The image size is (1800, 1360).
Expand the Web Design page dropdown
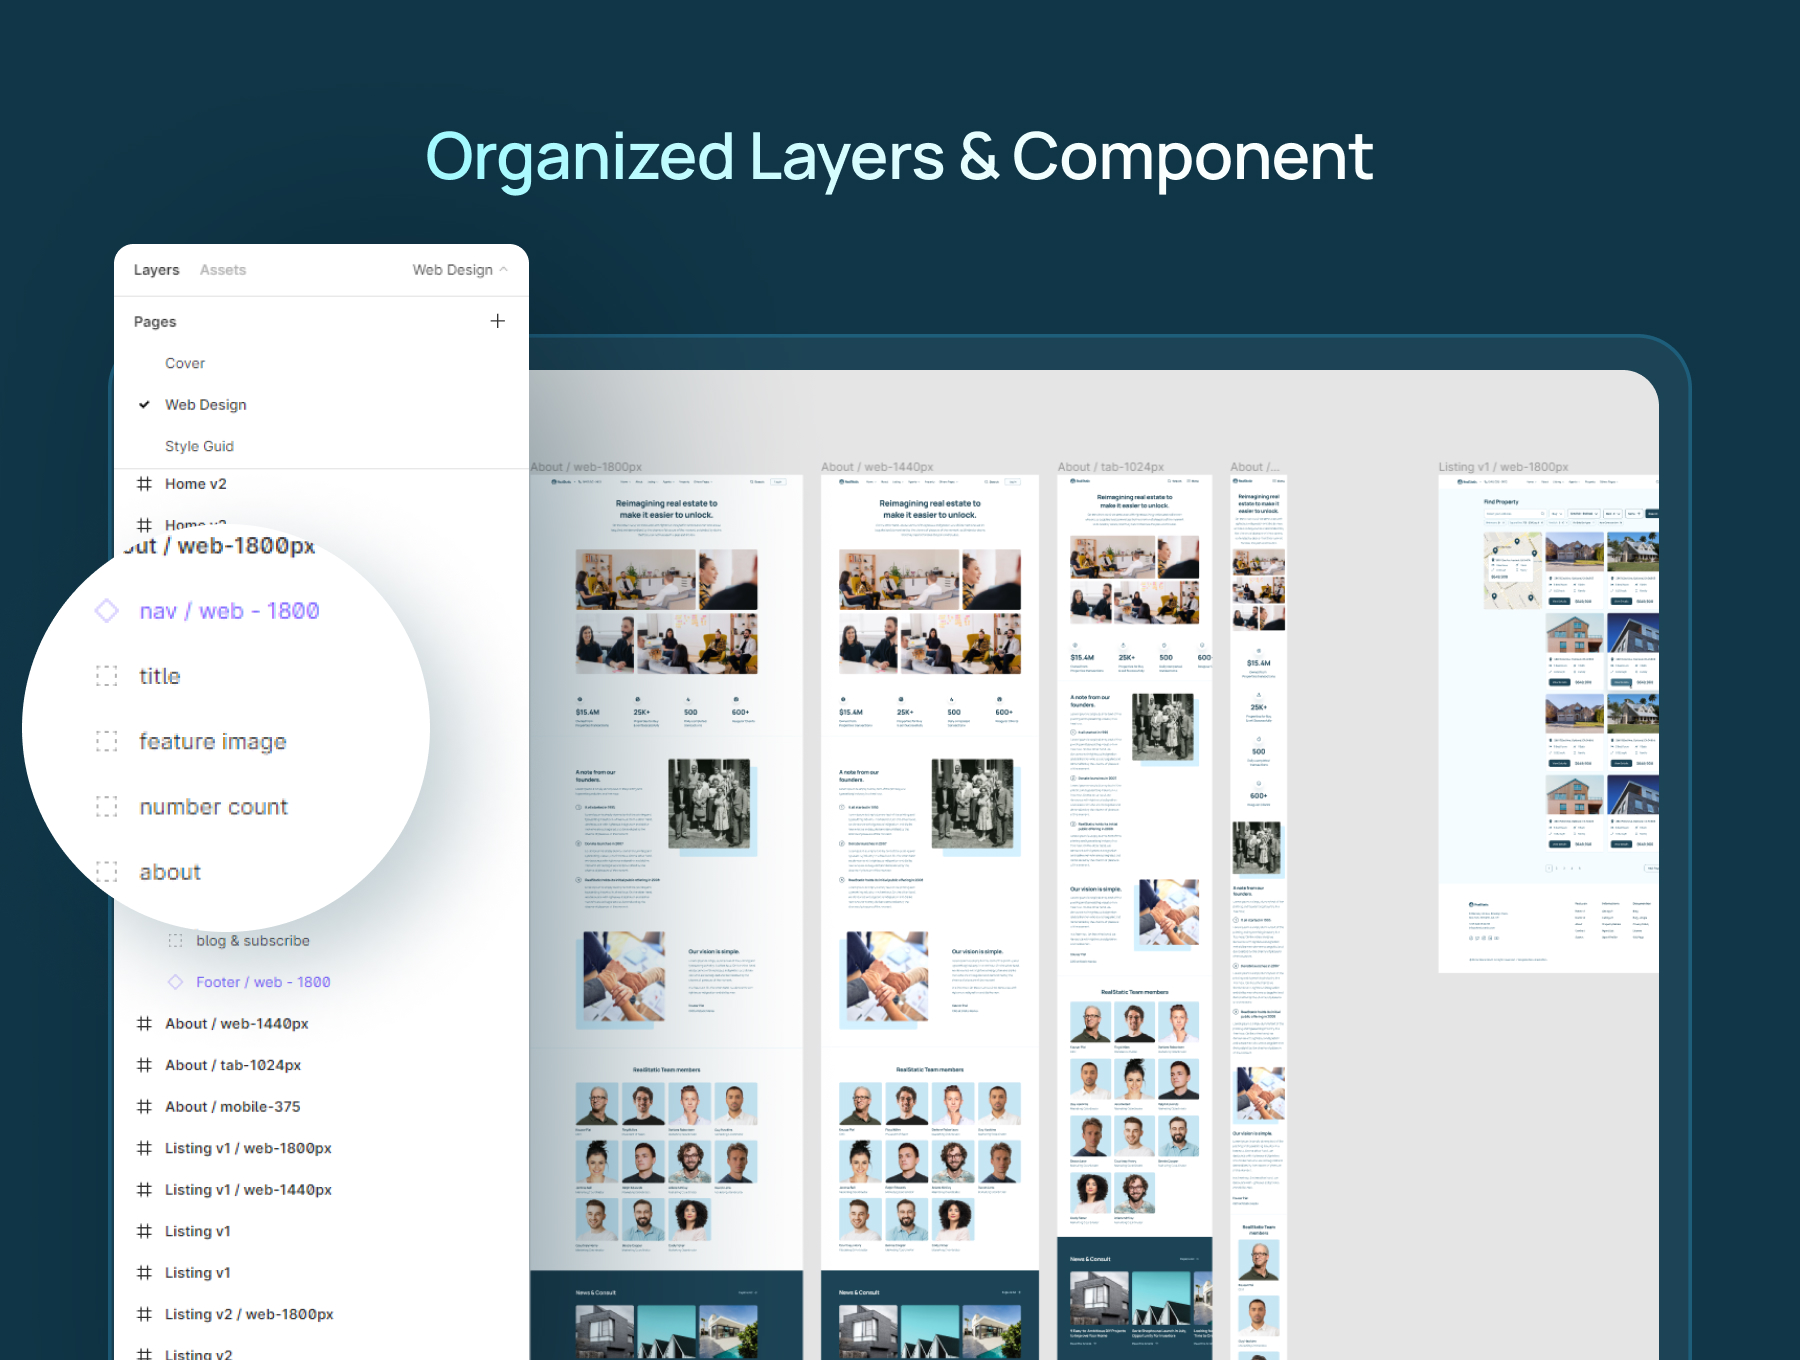(x=460, y=270)
